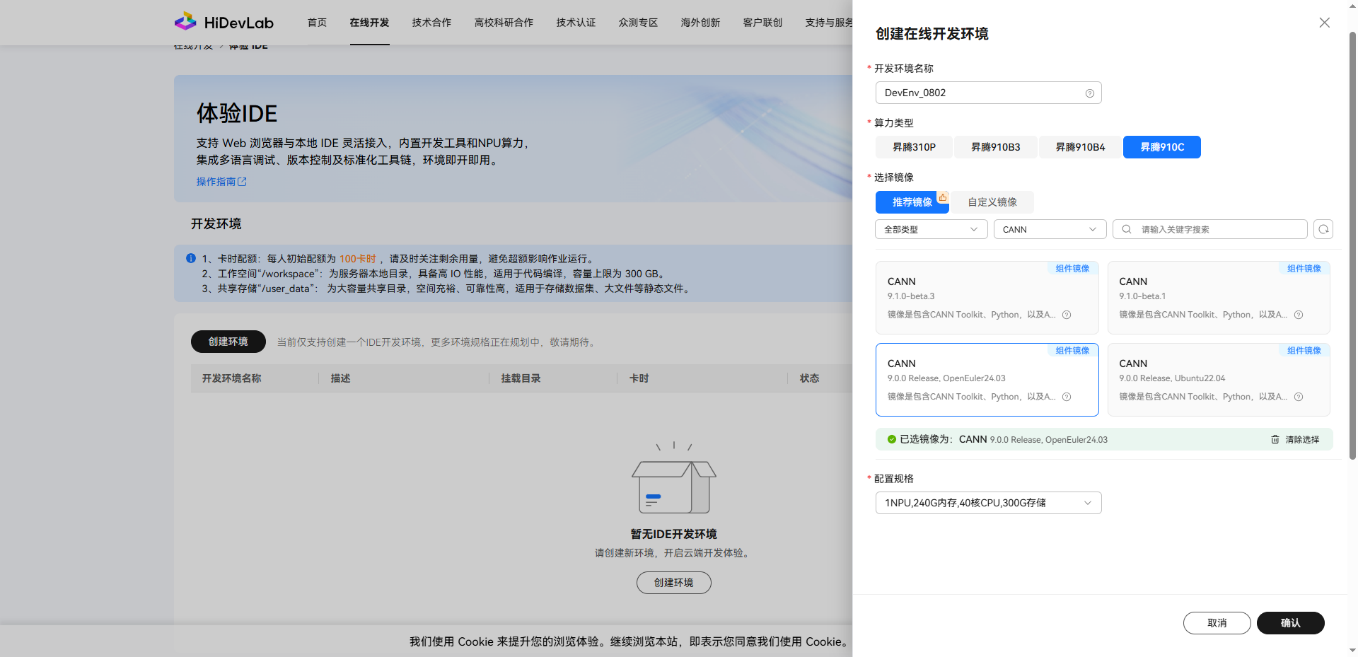Click 清除选择 to clear selected image
Image resolution: width=1358 pixels, height=657 pixels.
[x=1302, y=439]
